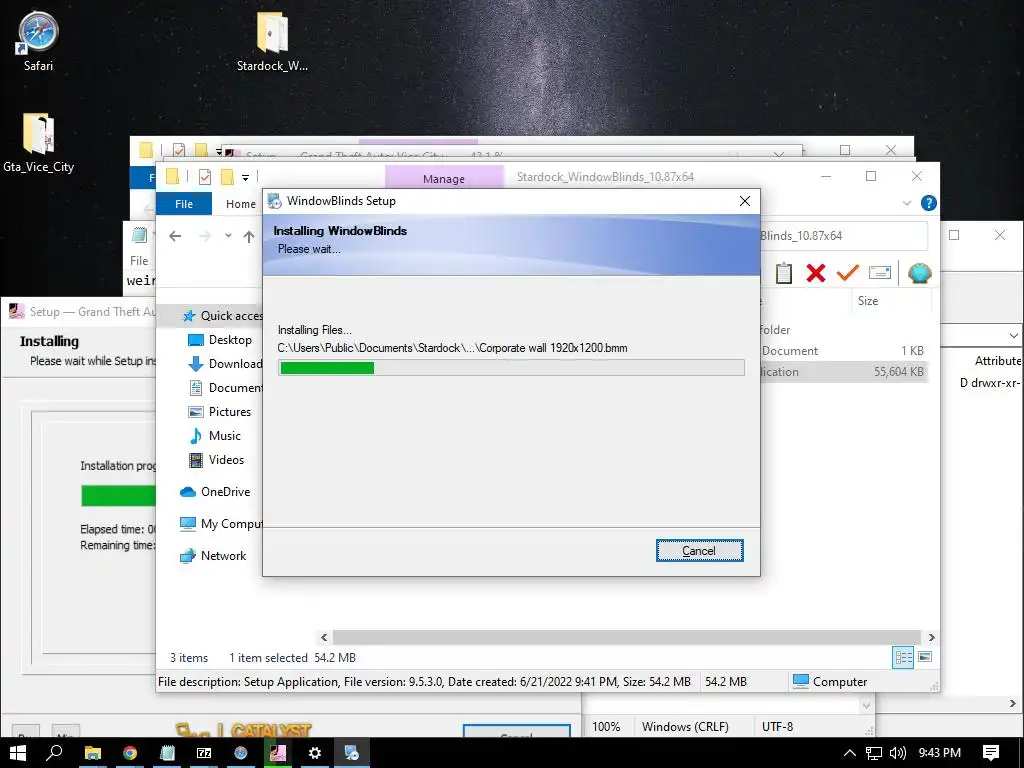Switch to large icons view layout

(925, 657)
